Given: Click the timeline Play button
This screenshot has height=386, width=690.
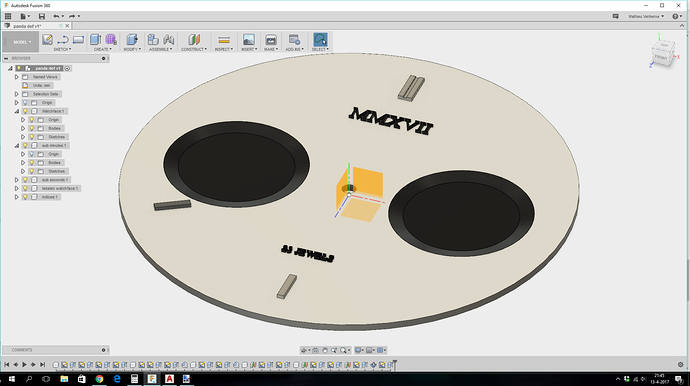Looking at the screenshot, I should tap(24, 364).
